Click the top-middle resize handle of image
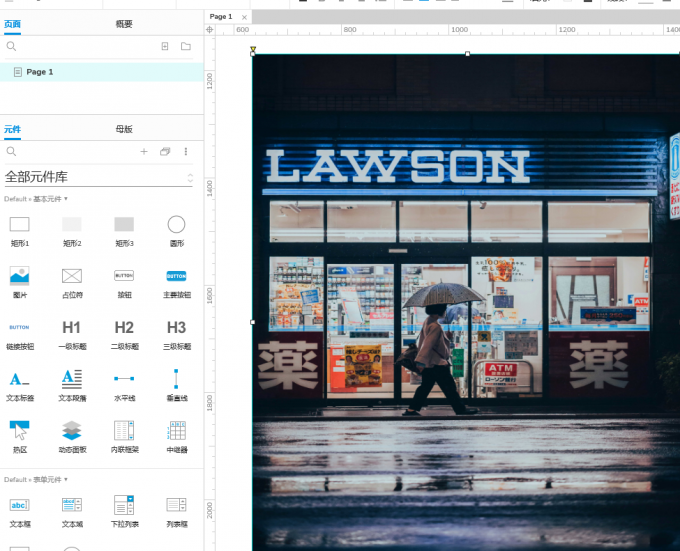Screen dimensions: 680x551 468,54
